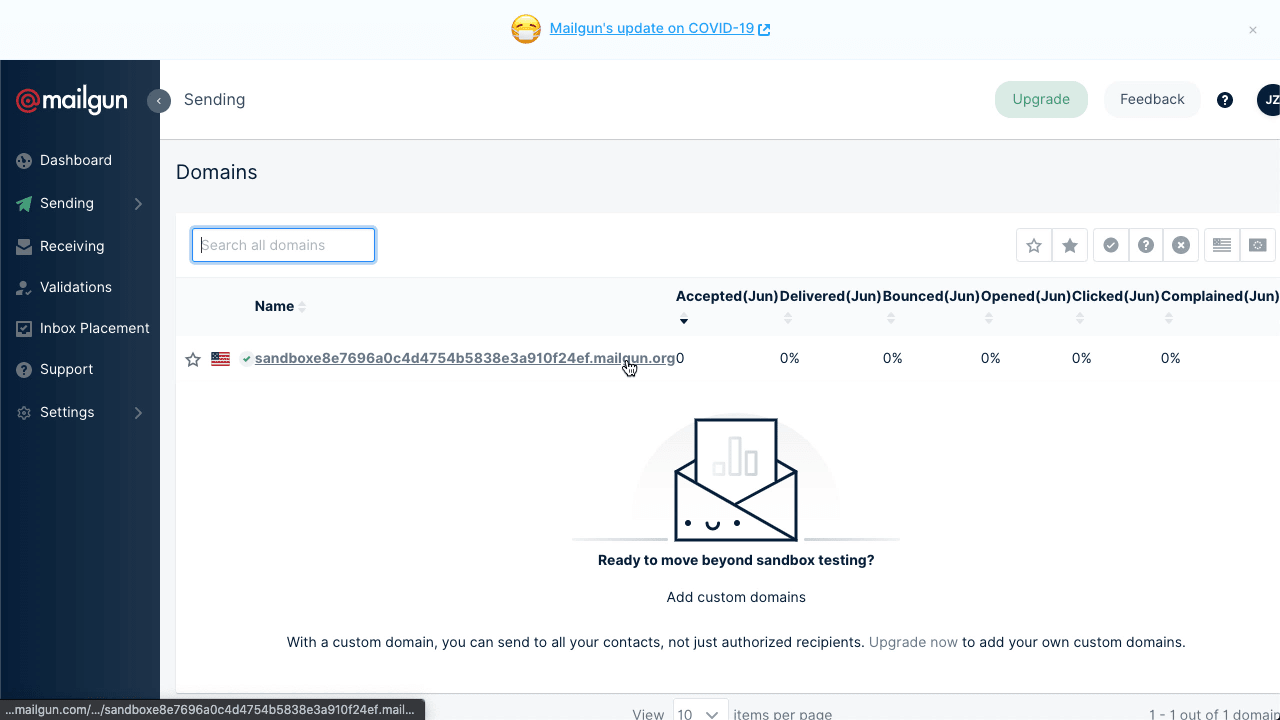Viewport: 1280px width, 720px height.
Task: Open the Sending menu item
Action: coord(67,204)
